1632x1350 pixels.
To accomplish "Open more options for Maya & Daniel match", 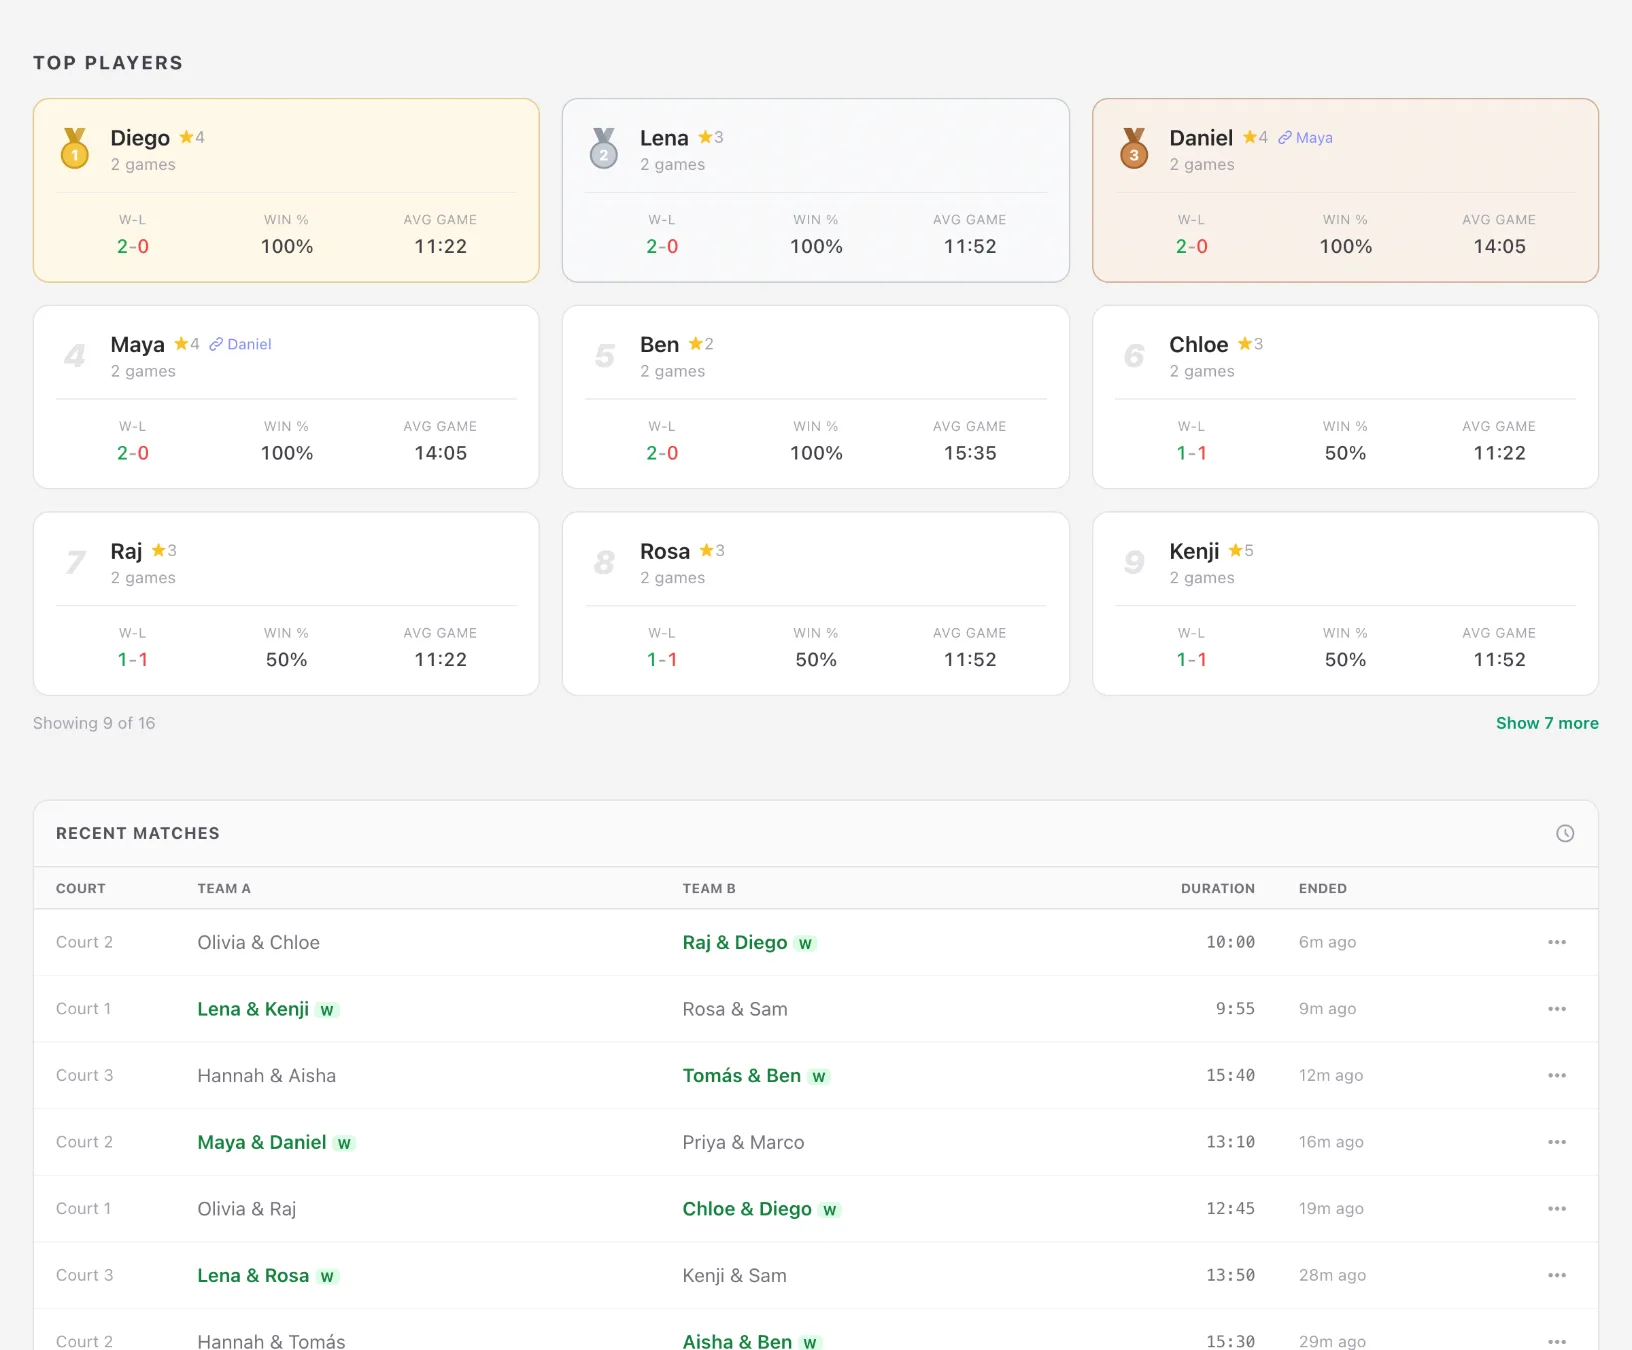I will coord(1557,1142).
